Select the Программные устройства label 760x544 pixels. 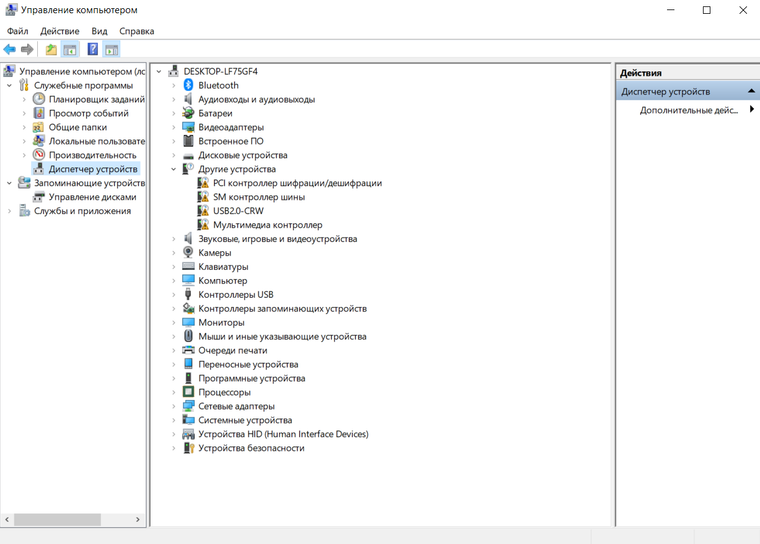click(252, 379)
